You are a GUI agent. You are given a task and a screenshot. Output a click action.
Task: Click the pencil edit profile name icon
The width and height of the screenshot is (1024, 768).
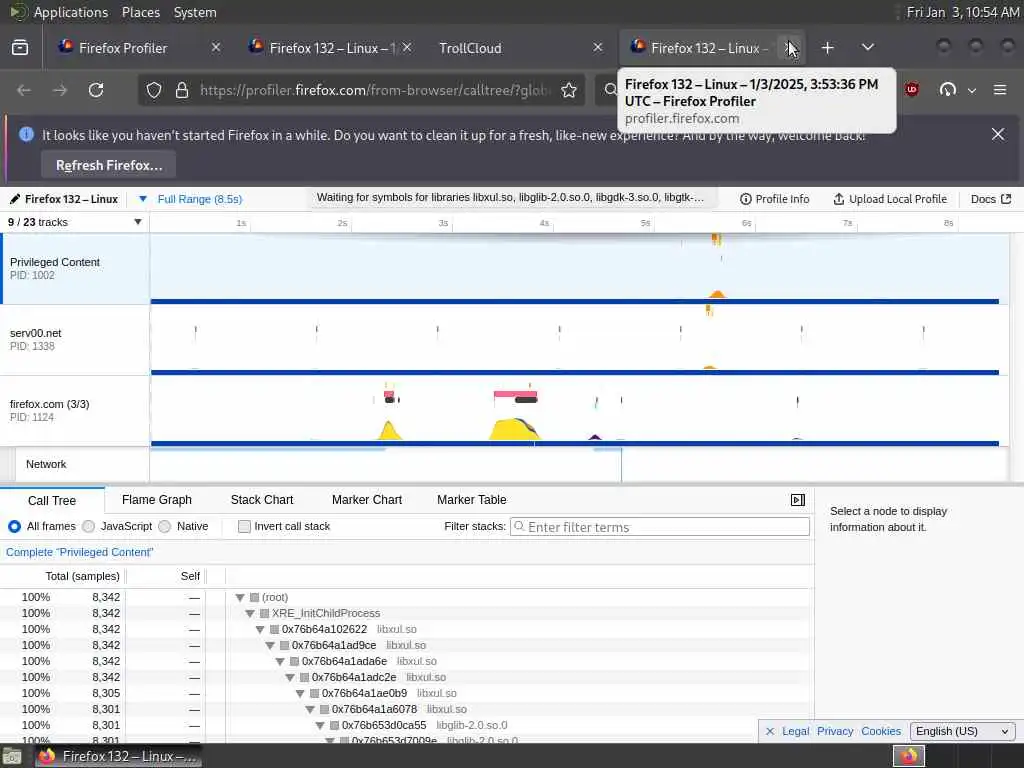14,199
